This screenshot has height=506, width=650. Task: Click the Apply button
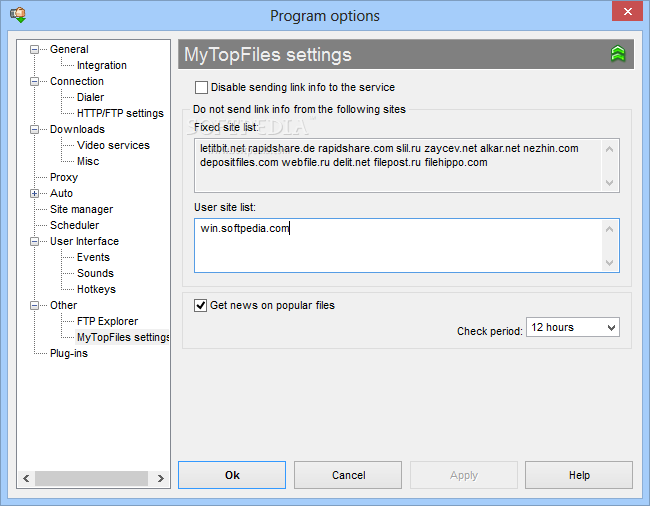464,475
